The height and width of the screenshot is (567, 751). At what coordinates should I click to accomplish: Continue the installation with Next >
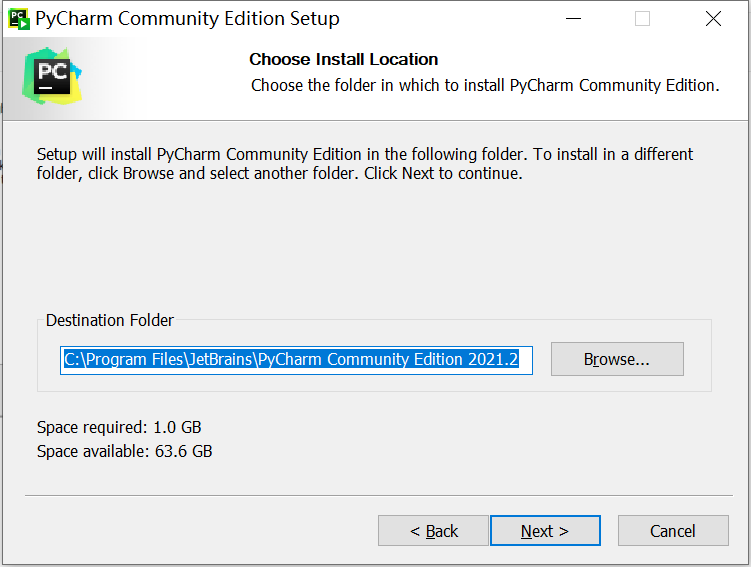(545, 531)
